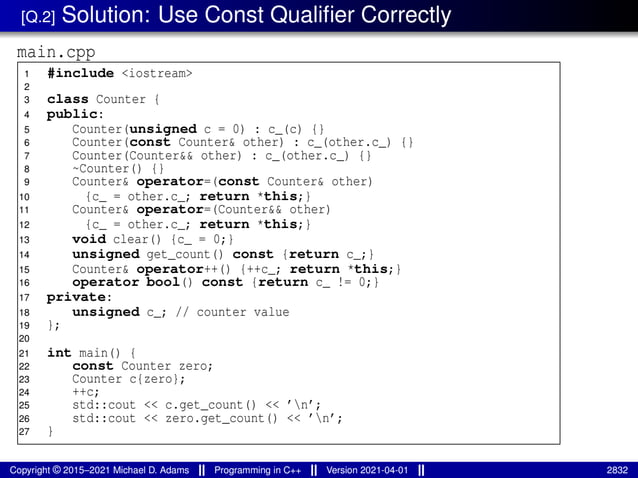638x478 pixels.
Task: Click line number 10 in the gutter
Action: [24, 197]
